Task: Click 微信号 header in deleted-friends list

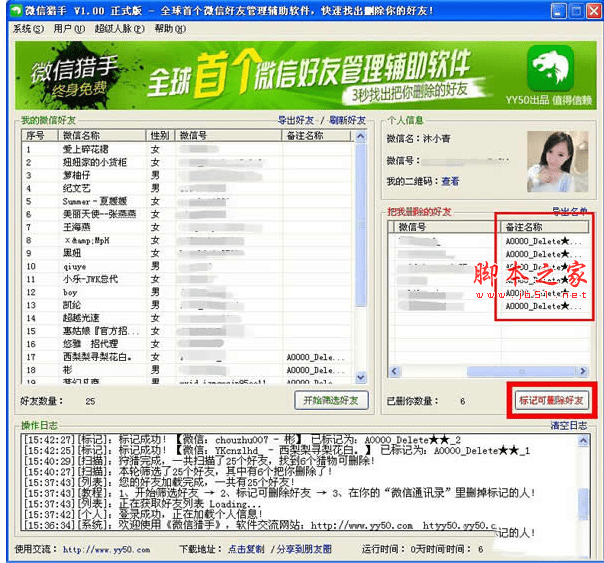Action: tap(447, 227)
